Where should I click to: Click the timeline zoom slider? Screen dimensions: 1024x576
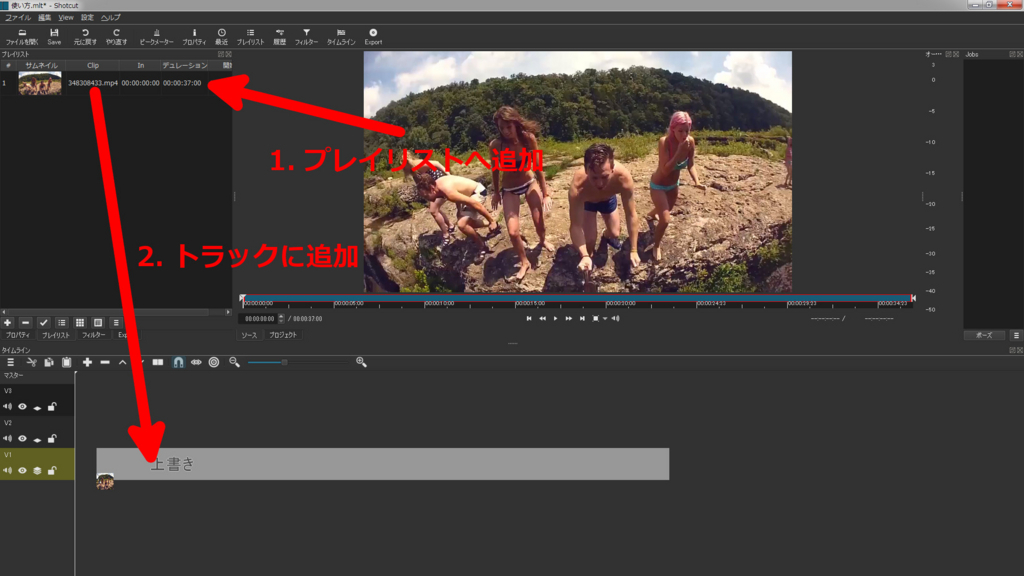point(285,361)
